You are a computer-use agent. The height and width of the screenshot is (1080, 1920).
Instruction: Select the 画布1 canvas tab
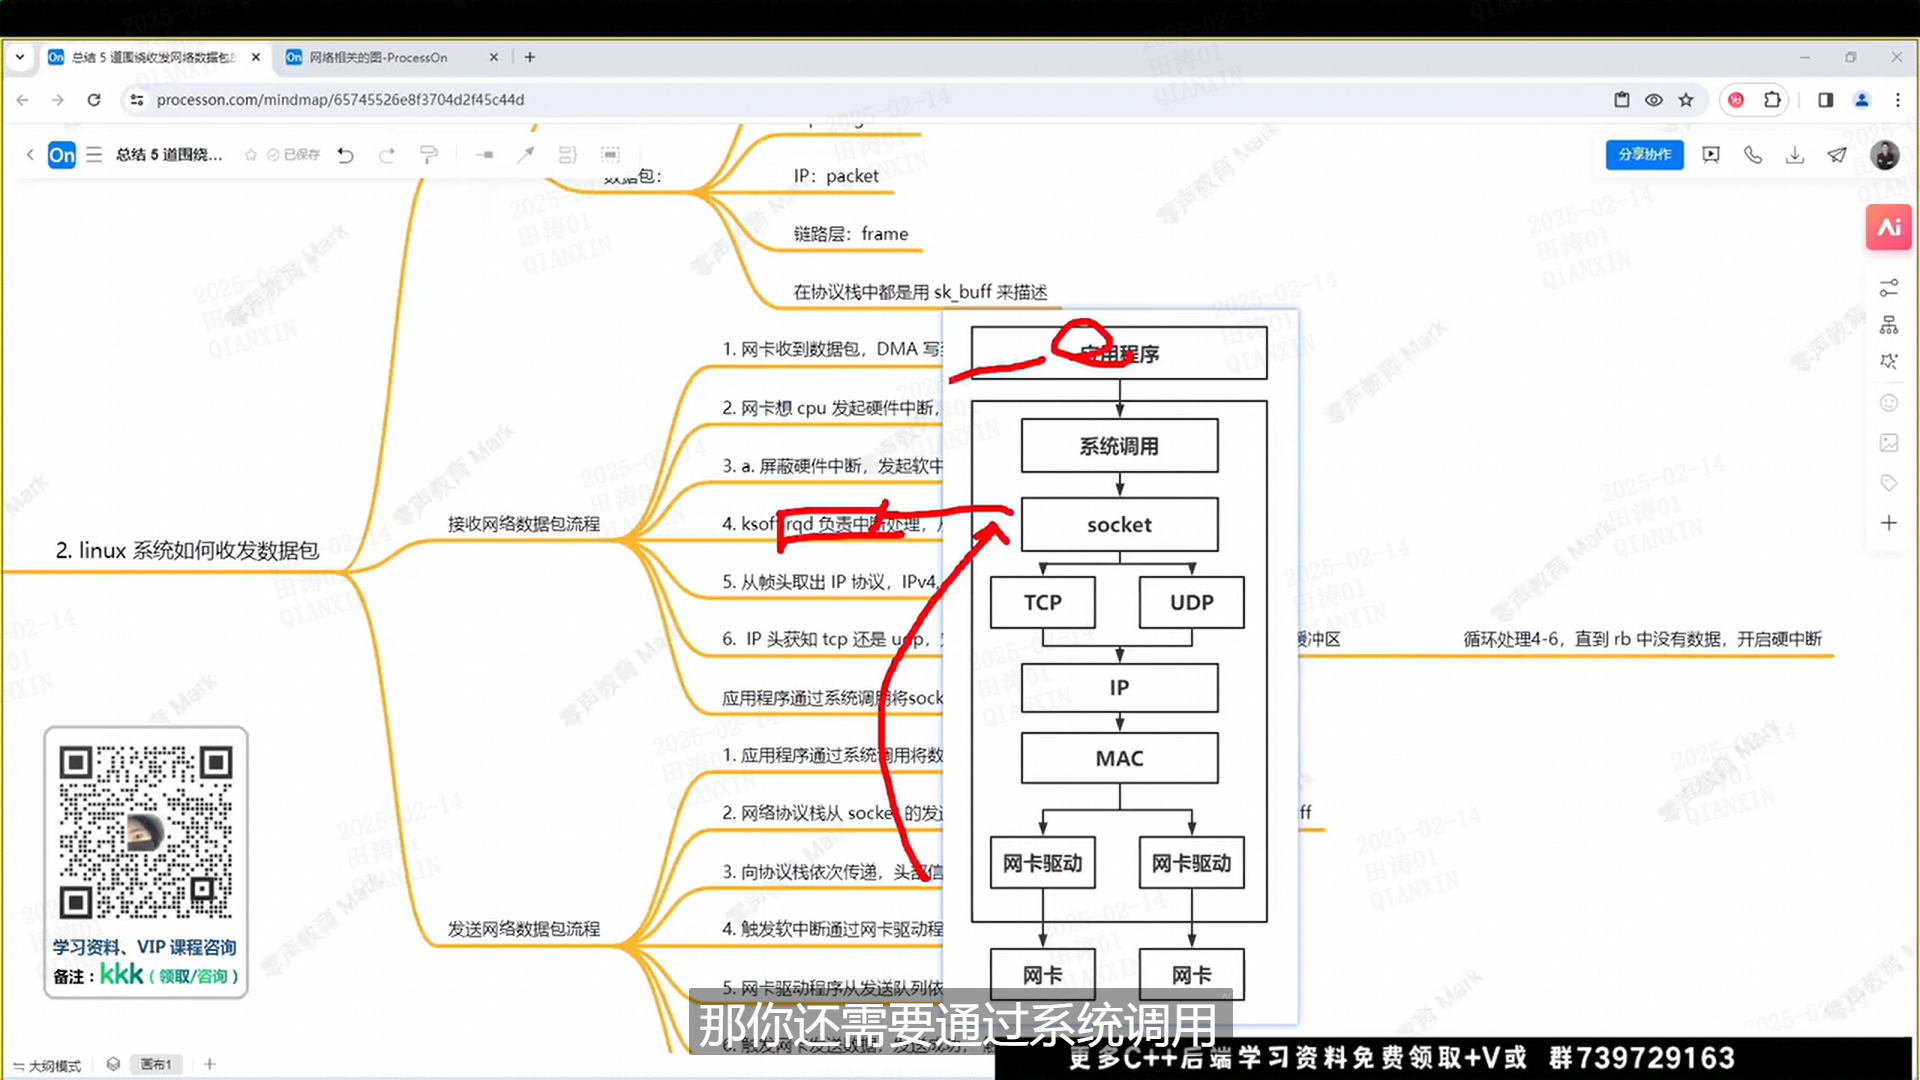(x=155, y=1065)
